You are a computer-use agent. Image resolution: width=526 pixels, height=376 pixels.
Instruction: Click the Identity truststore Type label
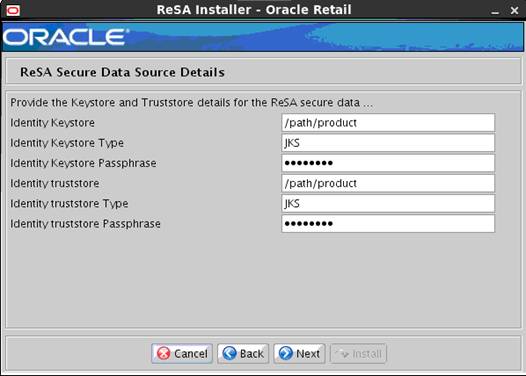69,204
